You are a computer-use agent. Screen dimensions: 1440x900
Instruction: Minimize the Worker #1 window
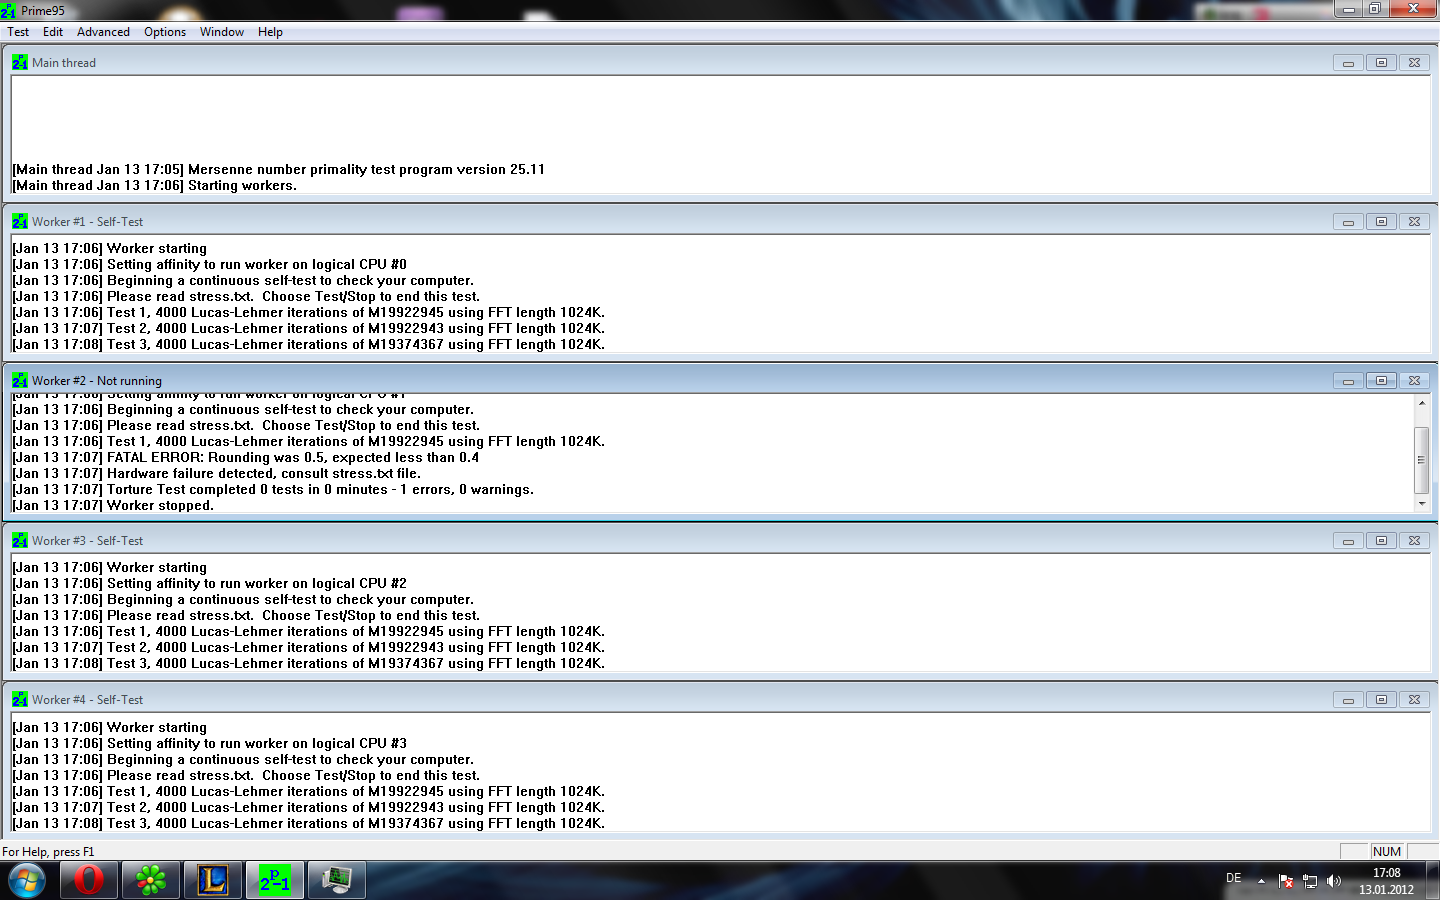click(x=1348, y=221)
